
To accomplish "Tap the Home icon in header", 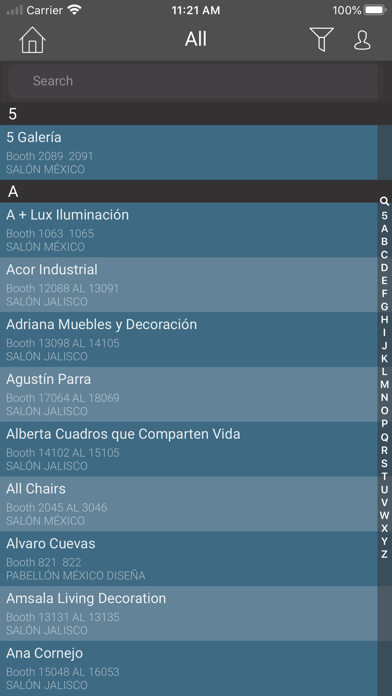I will coord(32,40).
